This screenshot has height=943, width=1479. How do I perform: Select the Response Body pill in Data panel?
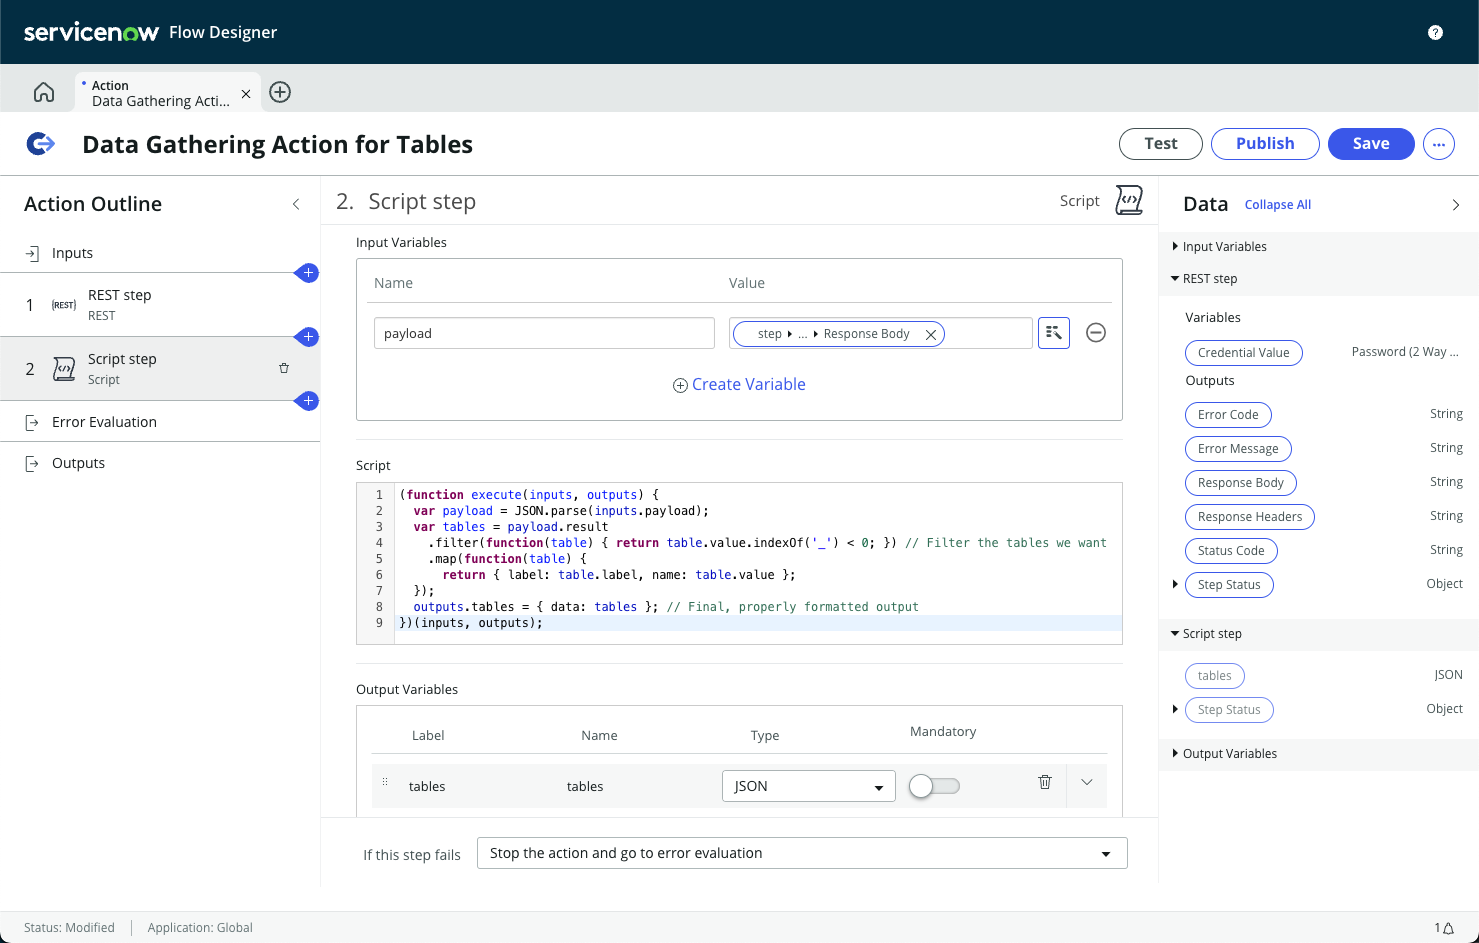coord(1240,483)
